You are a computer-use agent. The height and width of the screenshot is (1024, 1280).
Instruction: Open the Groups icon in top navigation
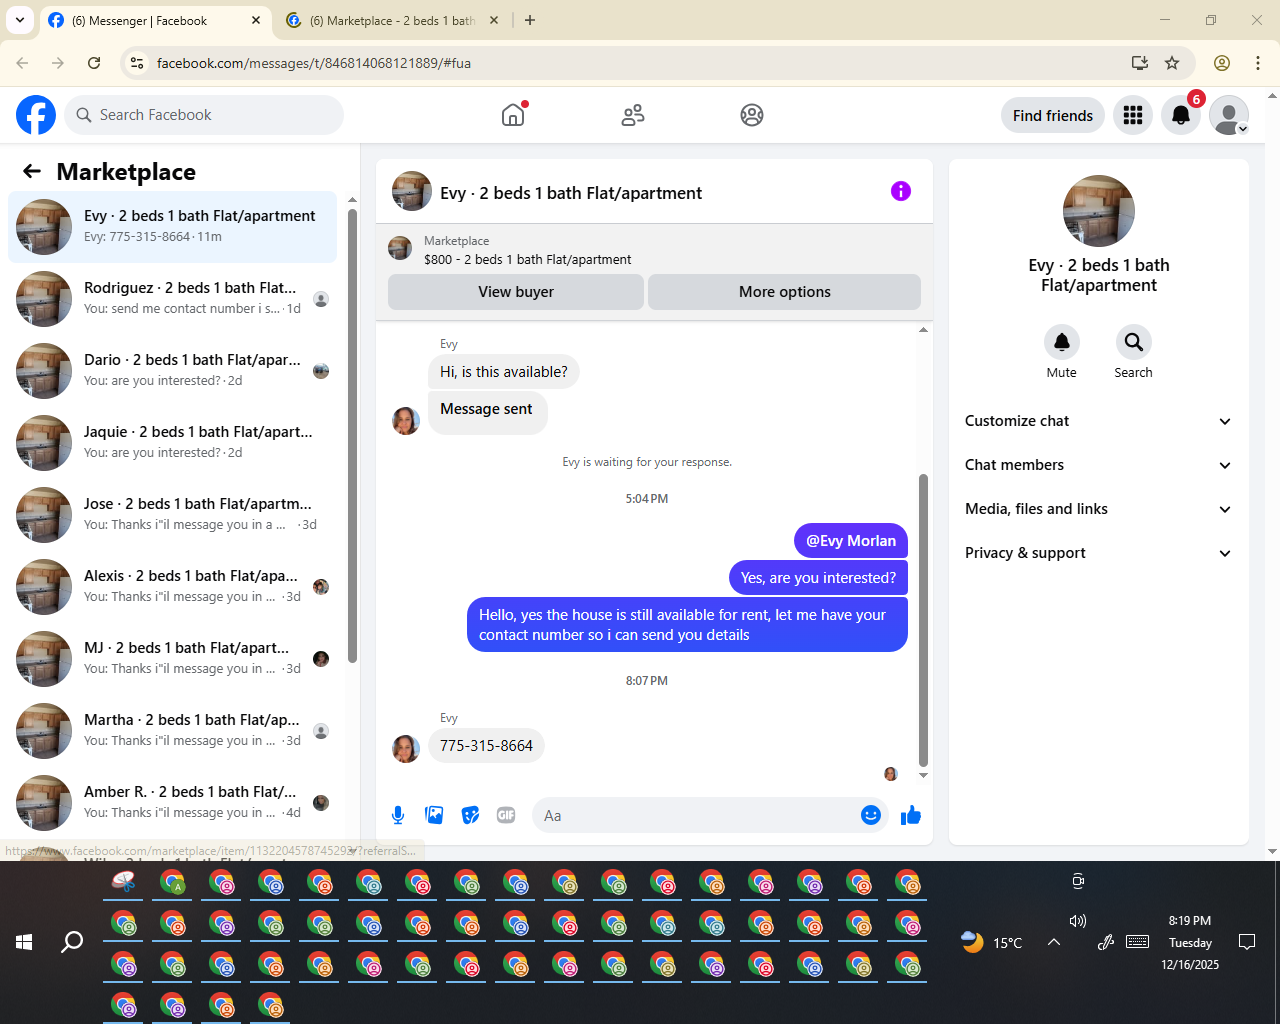pyautogui.click(x=752, y=115)
